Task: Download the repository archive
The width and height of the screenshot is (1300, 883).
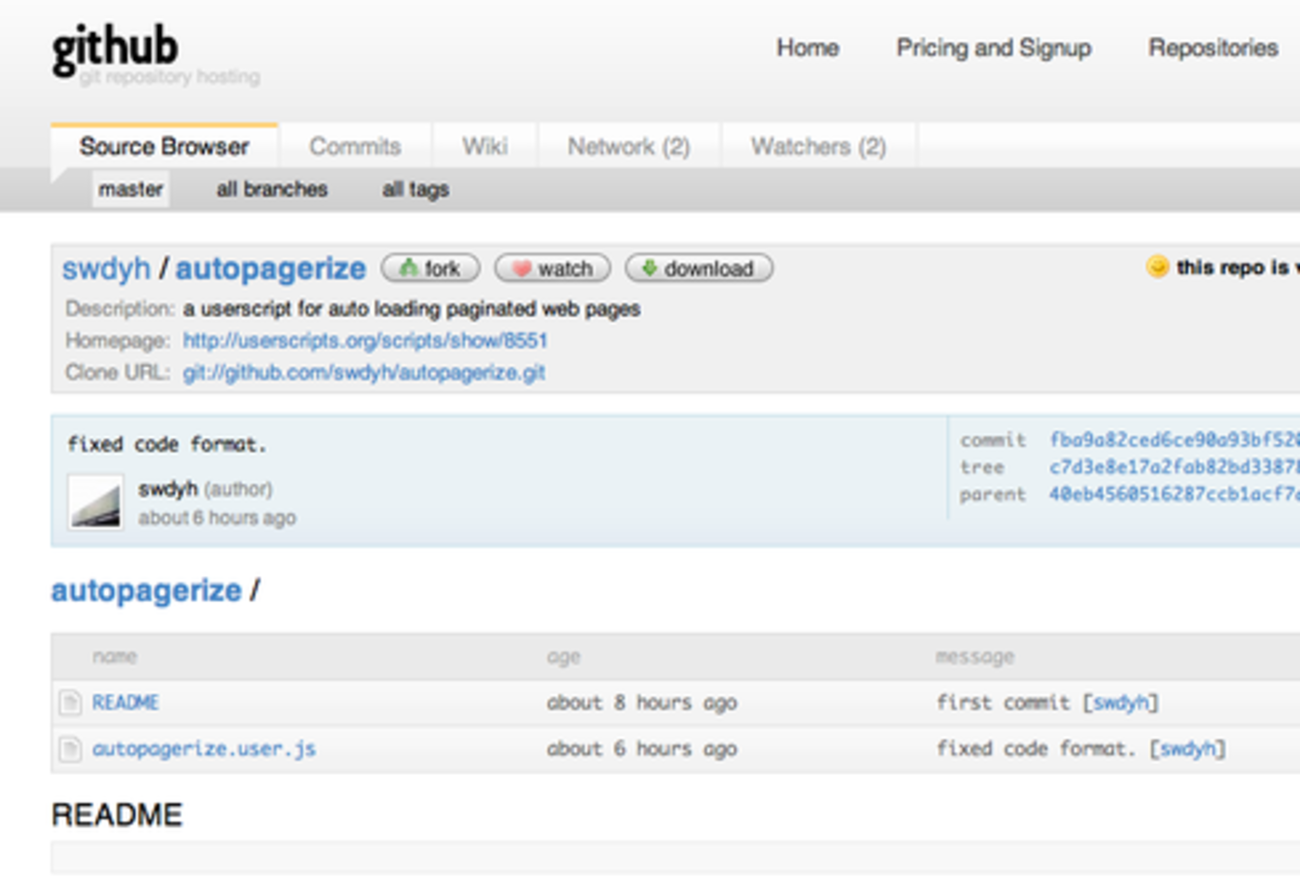Action: point(698,269)
